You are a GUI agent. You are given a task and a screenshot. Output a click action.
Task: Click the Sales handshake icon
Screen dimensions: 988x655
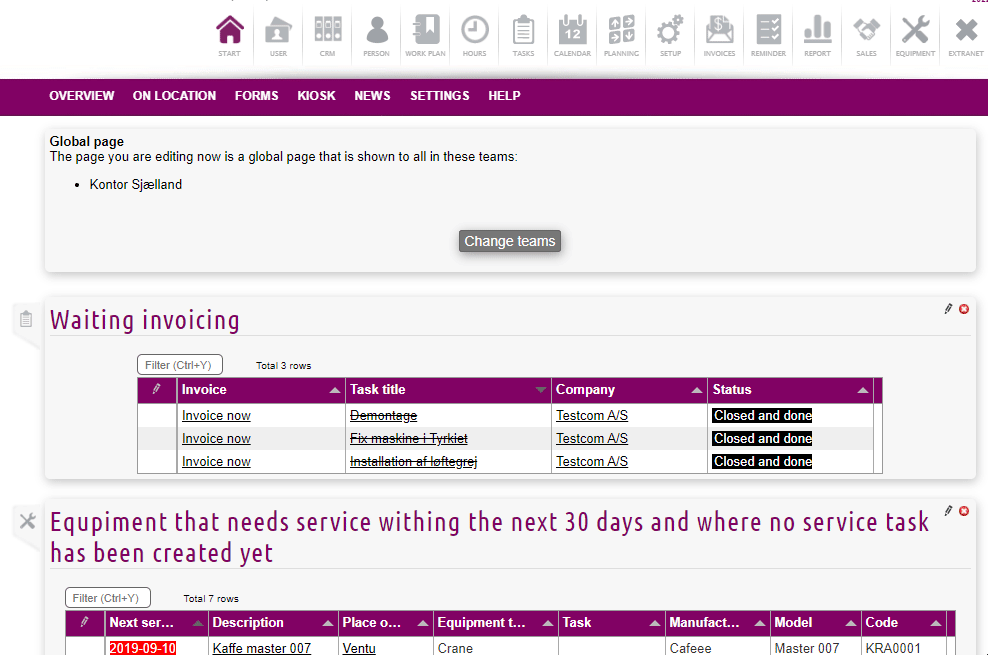click(x=866, y=35)
